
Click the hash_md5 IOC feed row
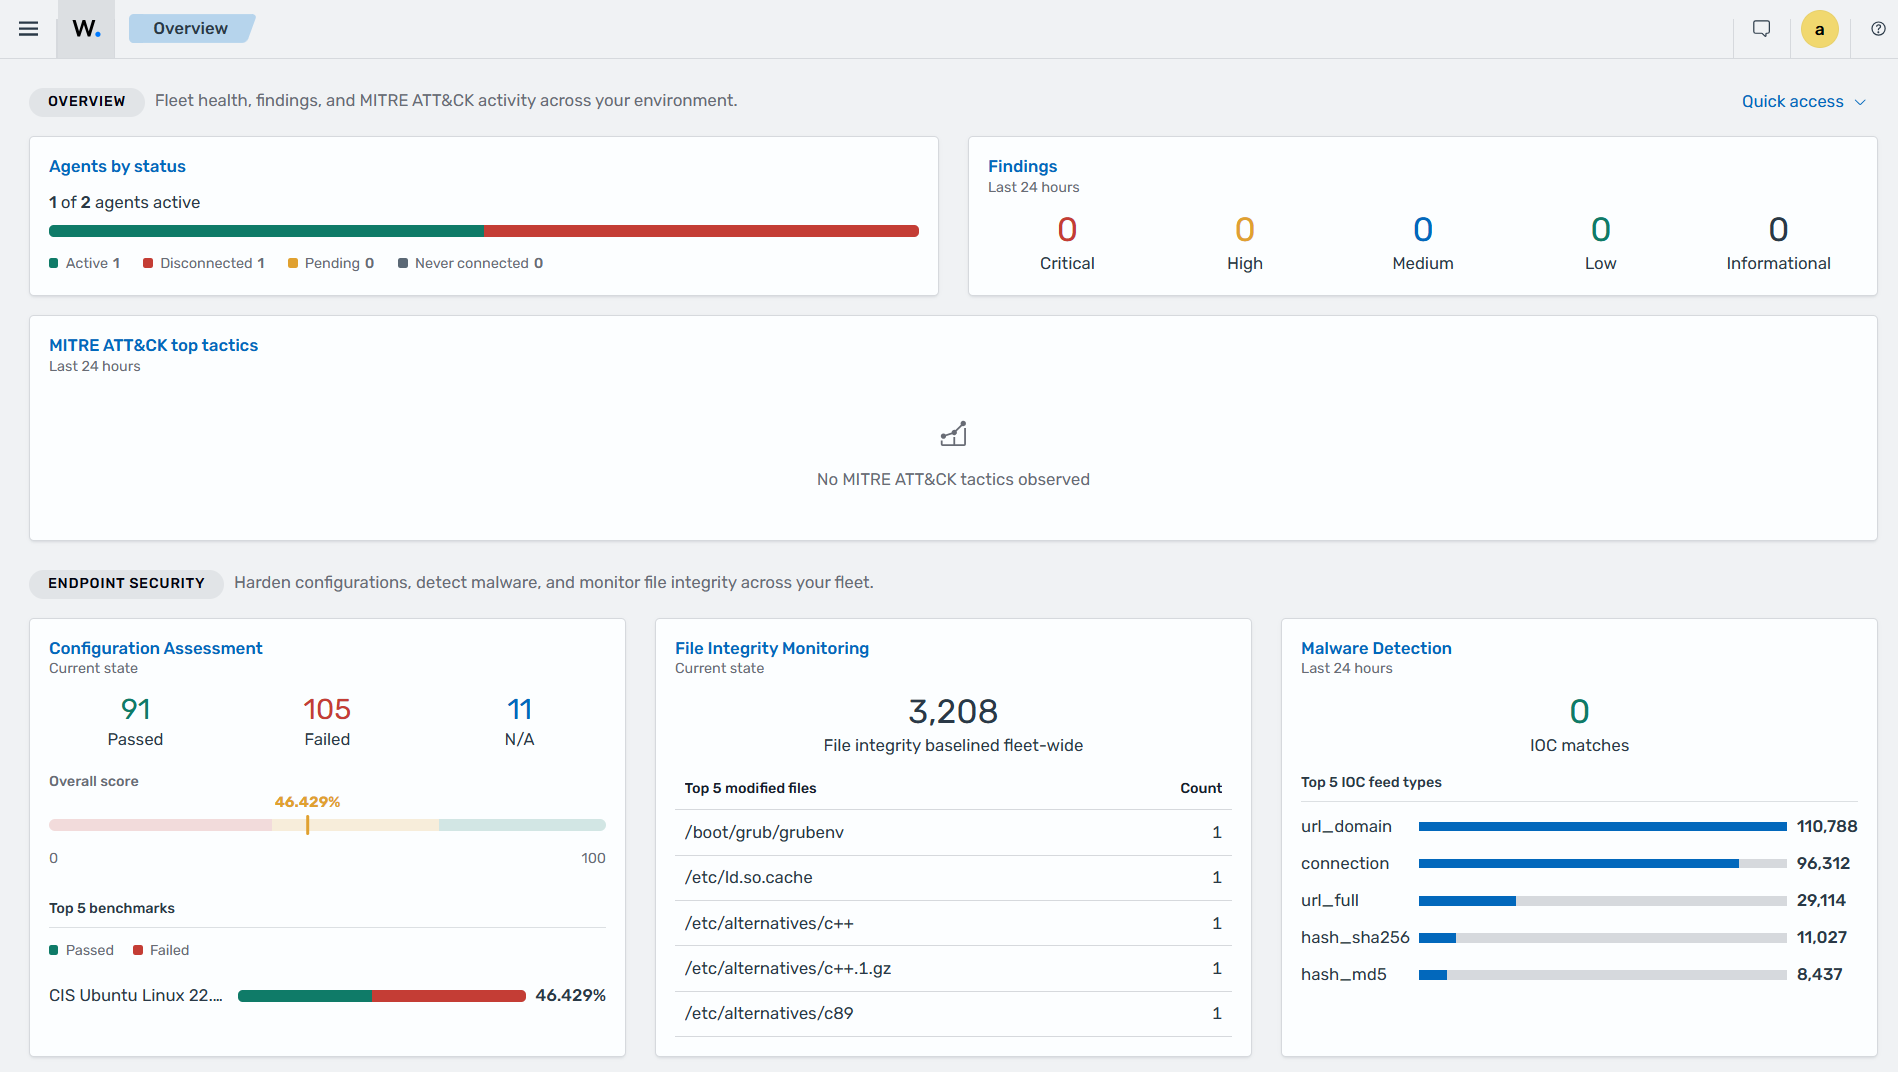tap(1579, 974)
